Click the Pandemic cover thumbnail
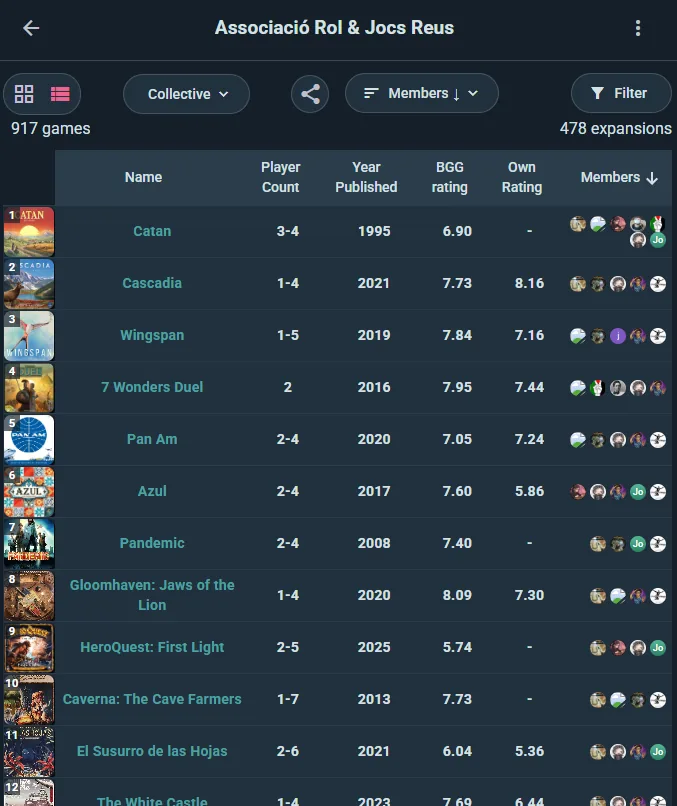Image resolution: width=677 pixels, height=806 pixels. (29, 543)
